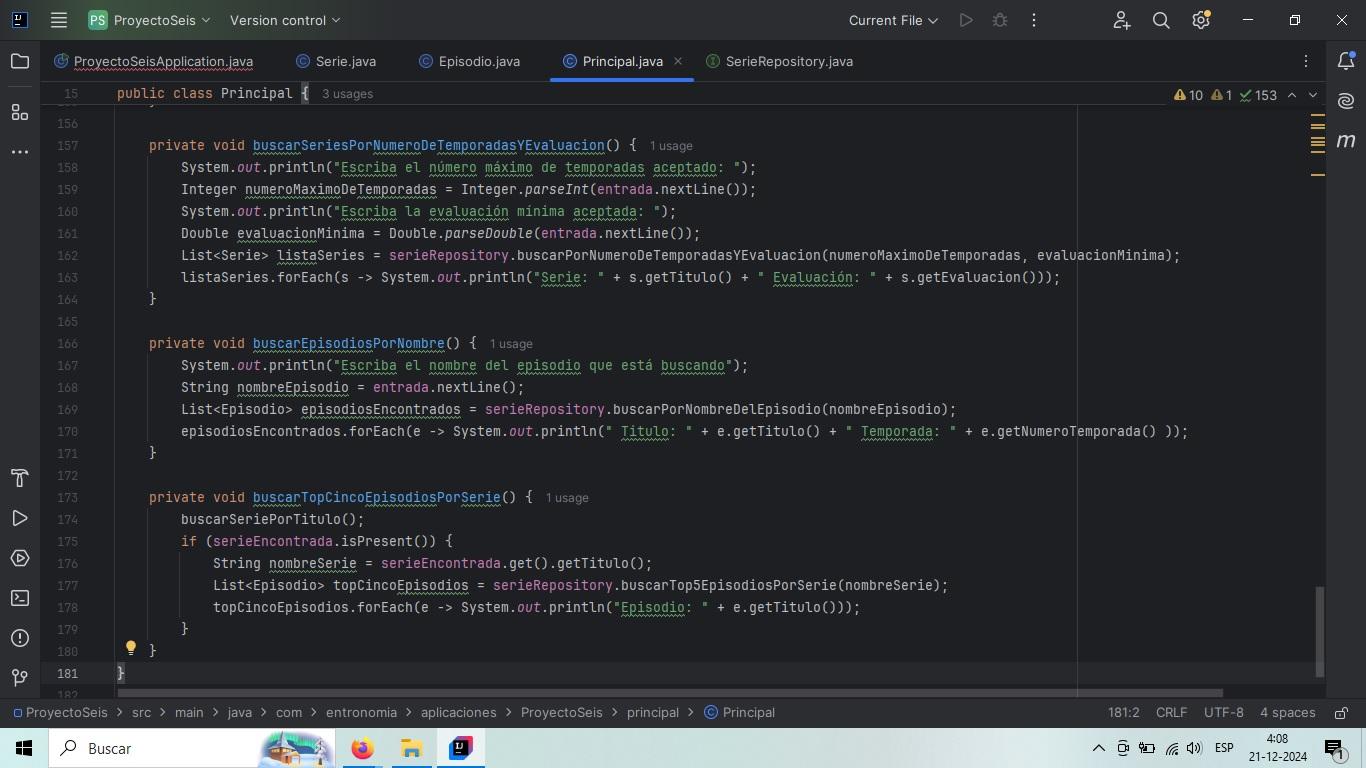
Task: Open Go to Line via 181:2 indicator
Action: 1123,713
